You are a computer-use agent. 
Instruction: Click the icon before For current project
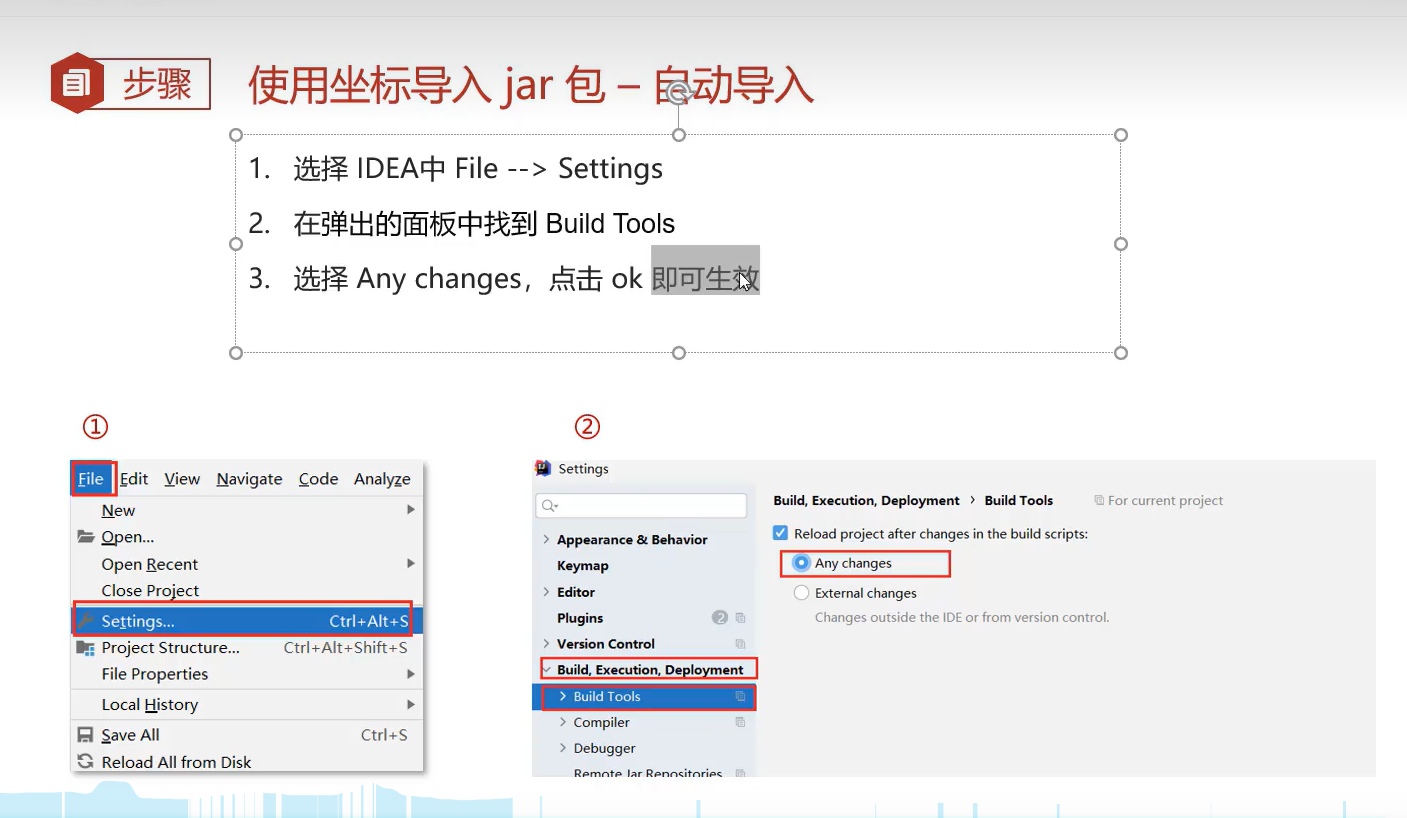click(1099, 500)
